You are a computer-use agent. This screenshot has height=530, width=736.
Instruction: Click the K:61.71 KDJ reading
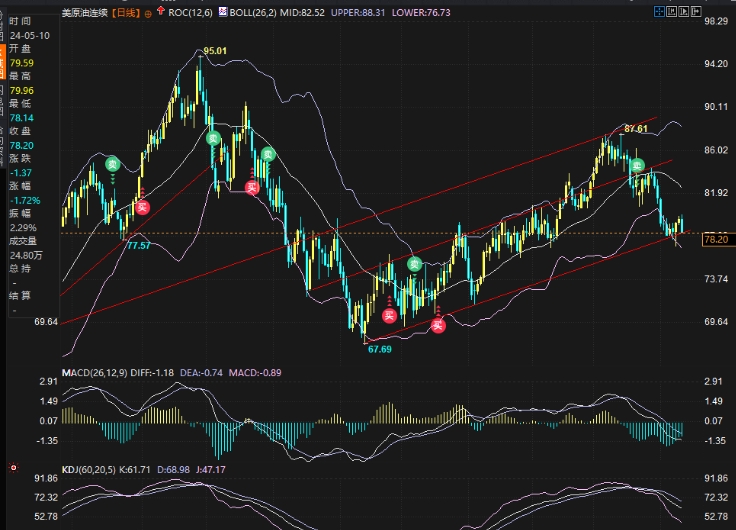[x=135, y=469]
